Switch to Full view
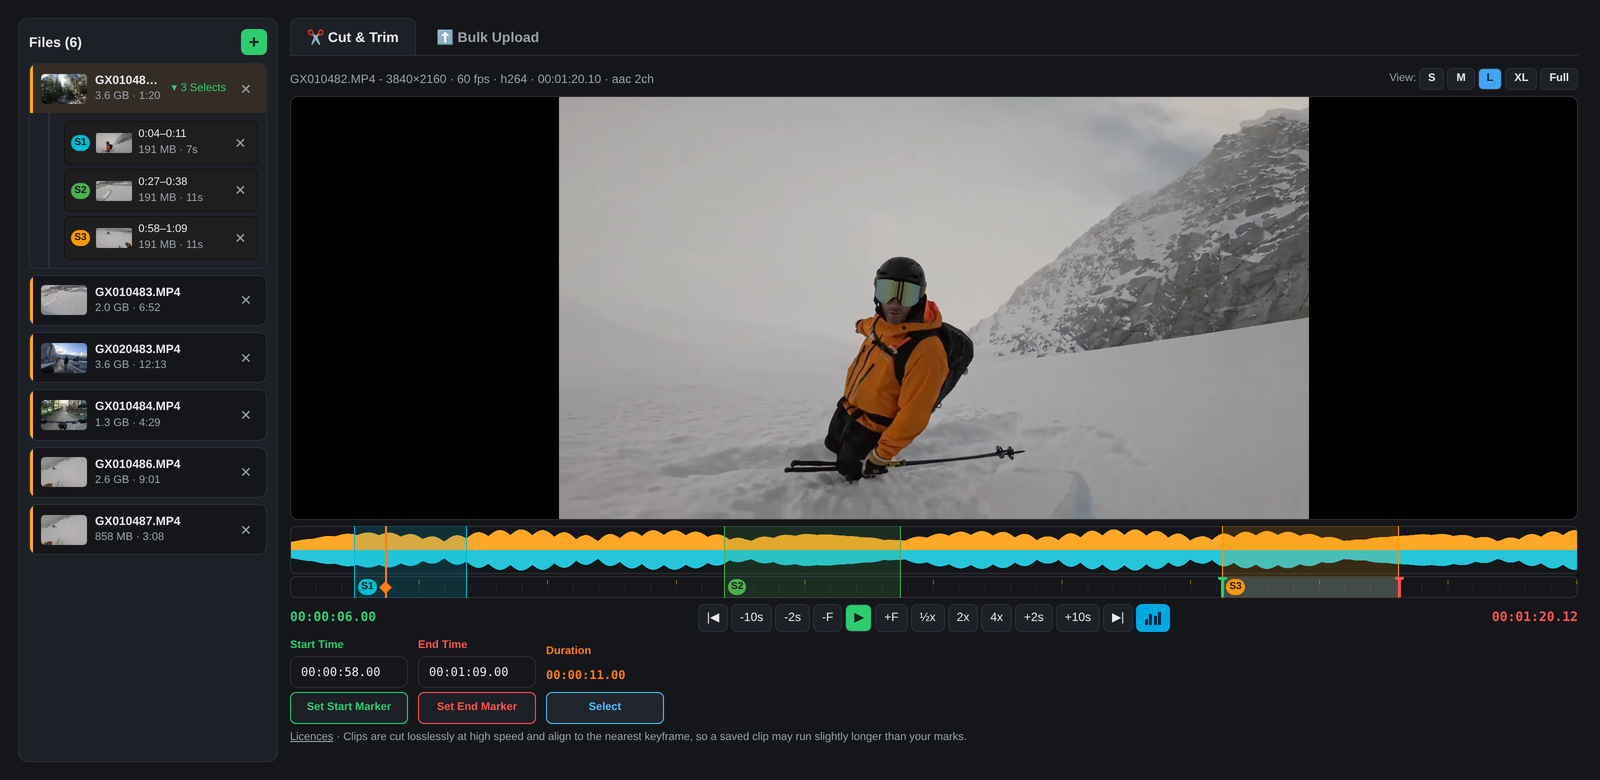1600x780 pixels. pyautogui.click(x=1559, y=78)
